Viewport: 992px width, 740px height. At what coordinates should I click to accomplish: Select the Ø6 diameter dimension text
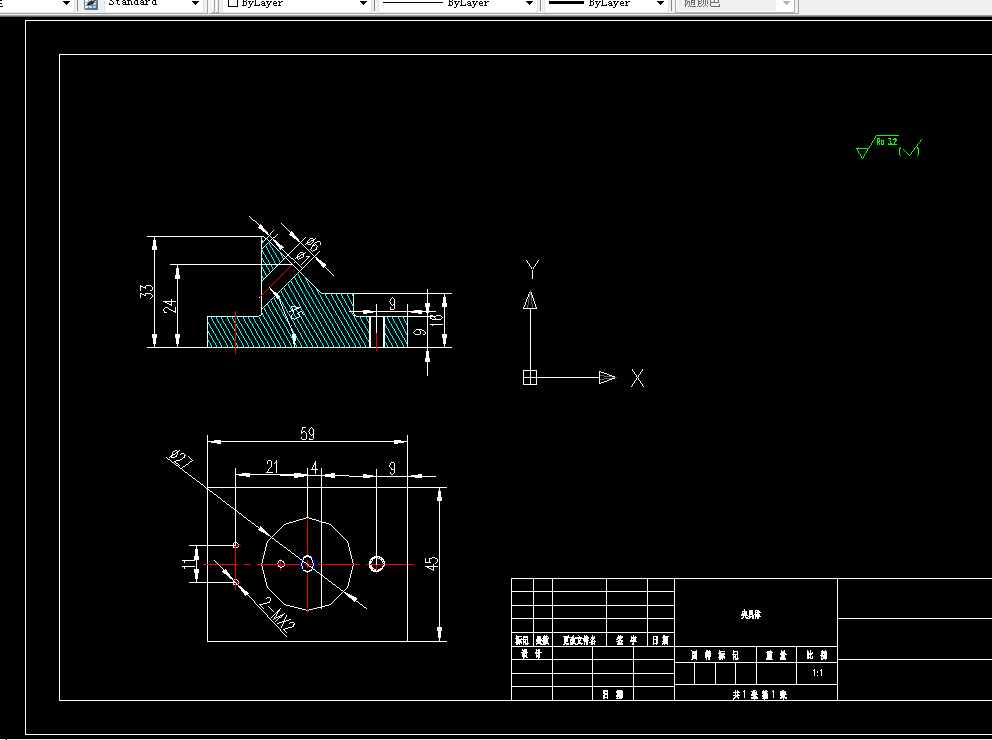pyautogui.click(x=313, y=244)
